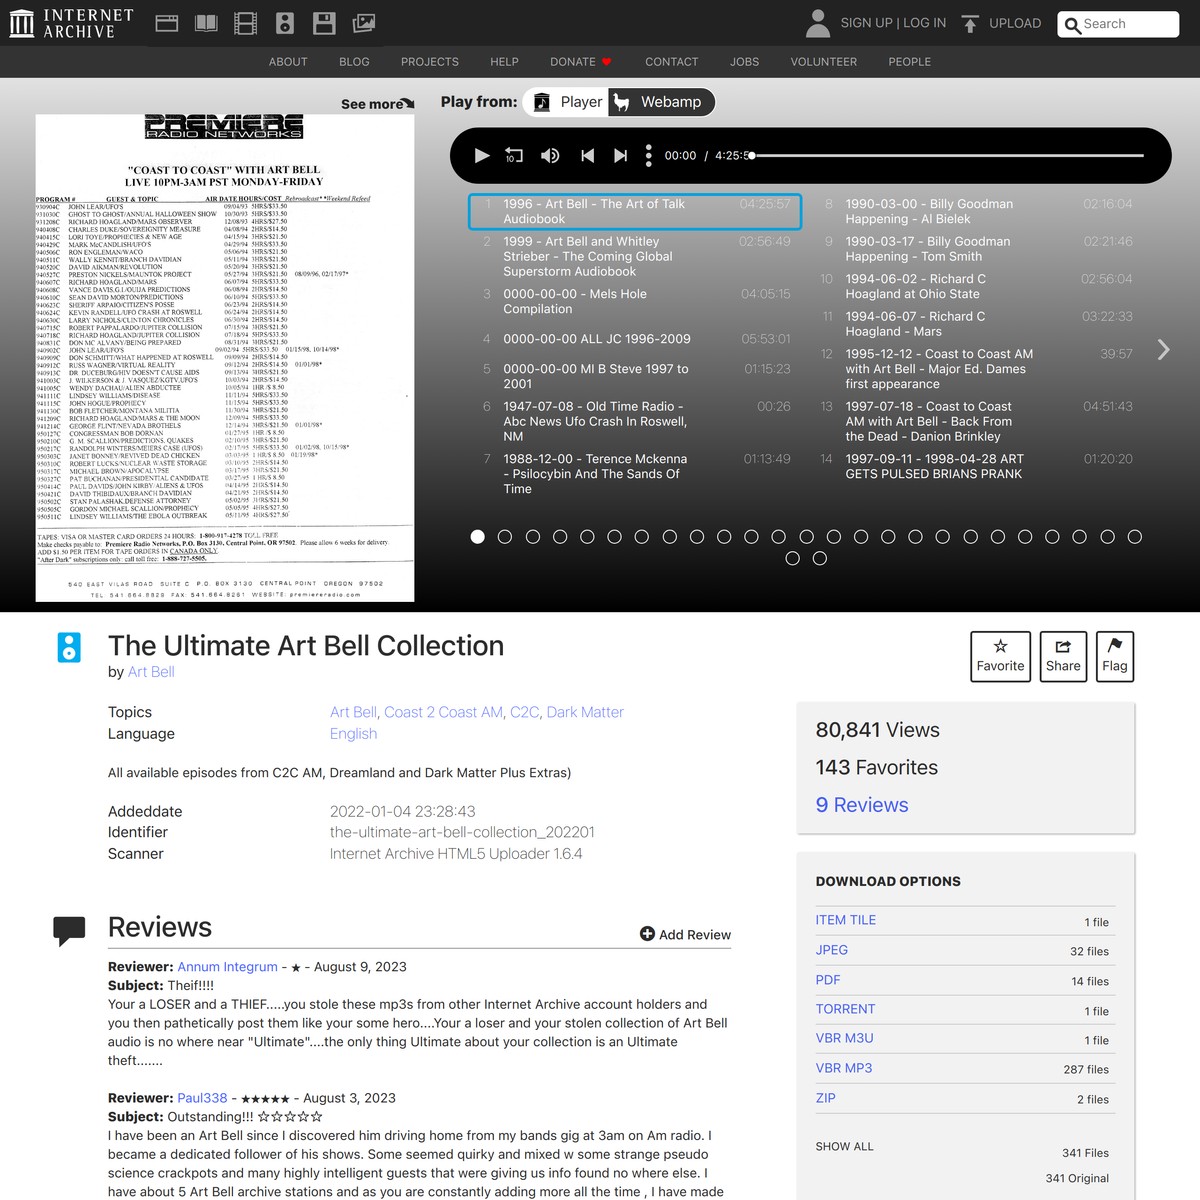Open the VOLUNTEER nav item

[824, 62]
